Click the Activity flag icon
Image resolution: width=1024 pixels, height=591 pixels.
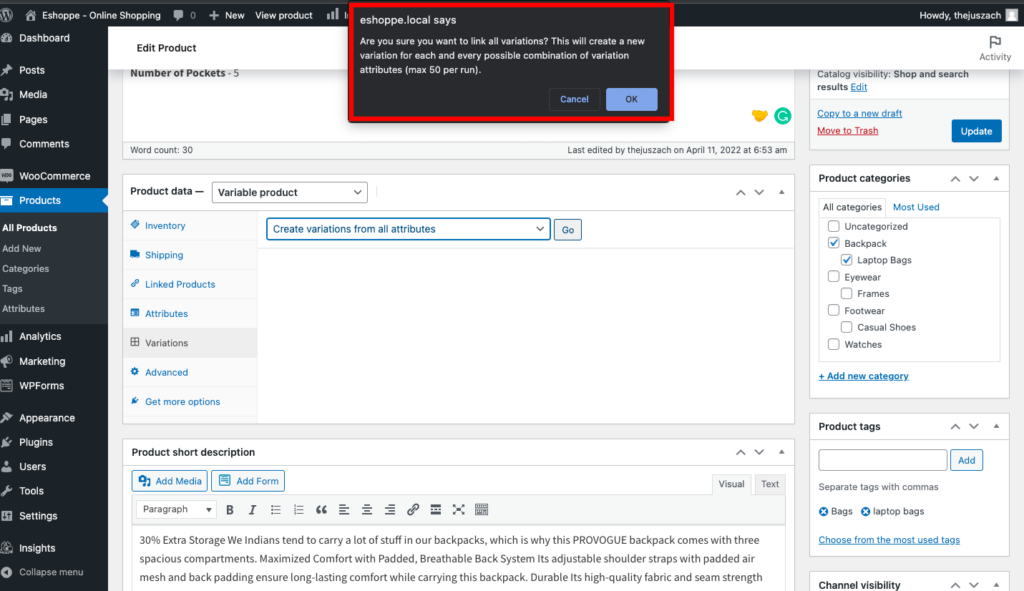[995, 42]
